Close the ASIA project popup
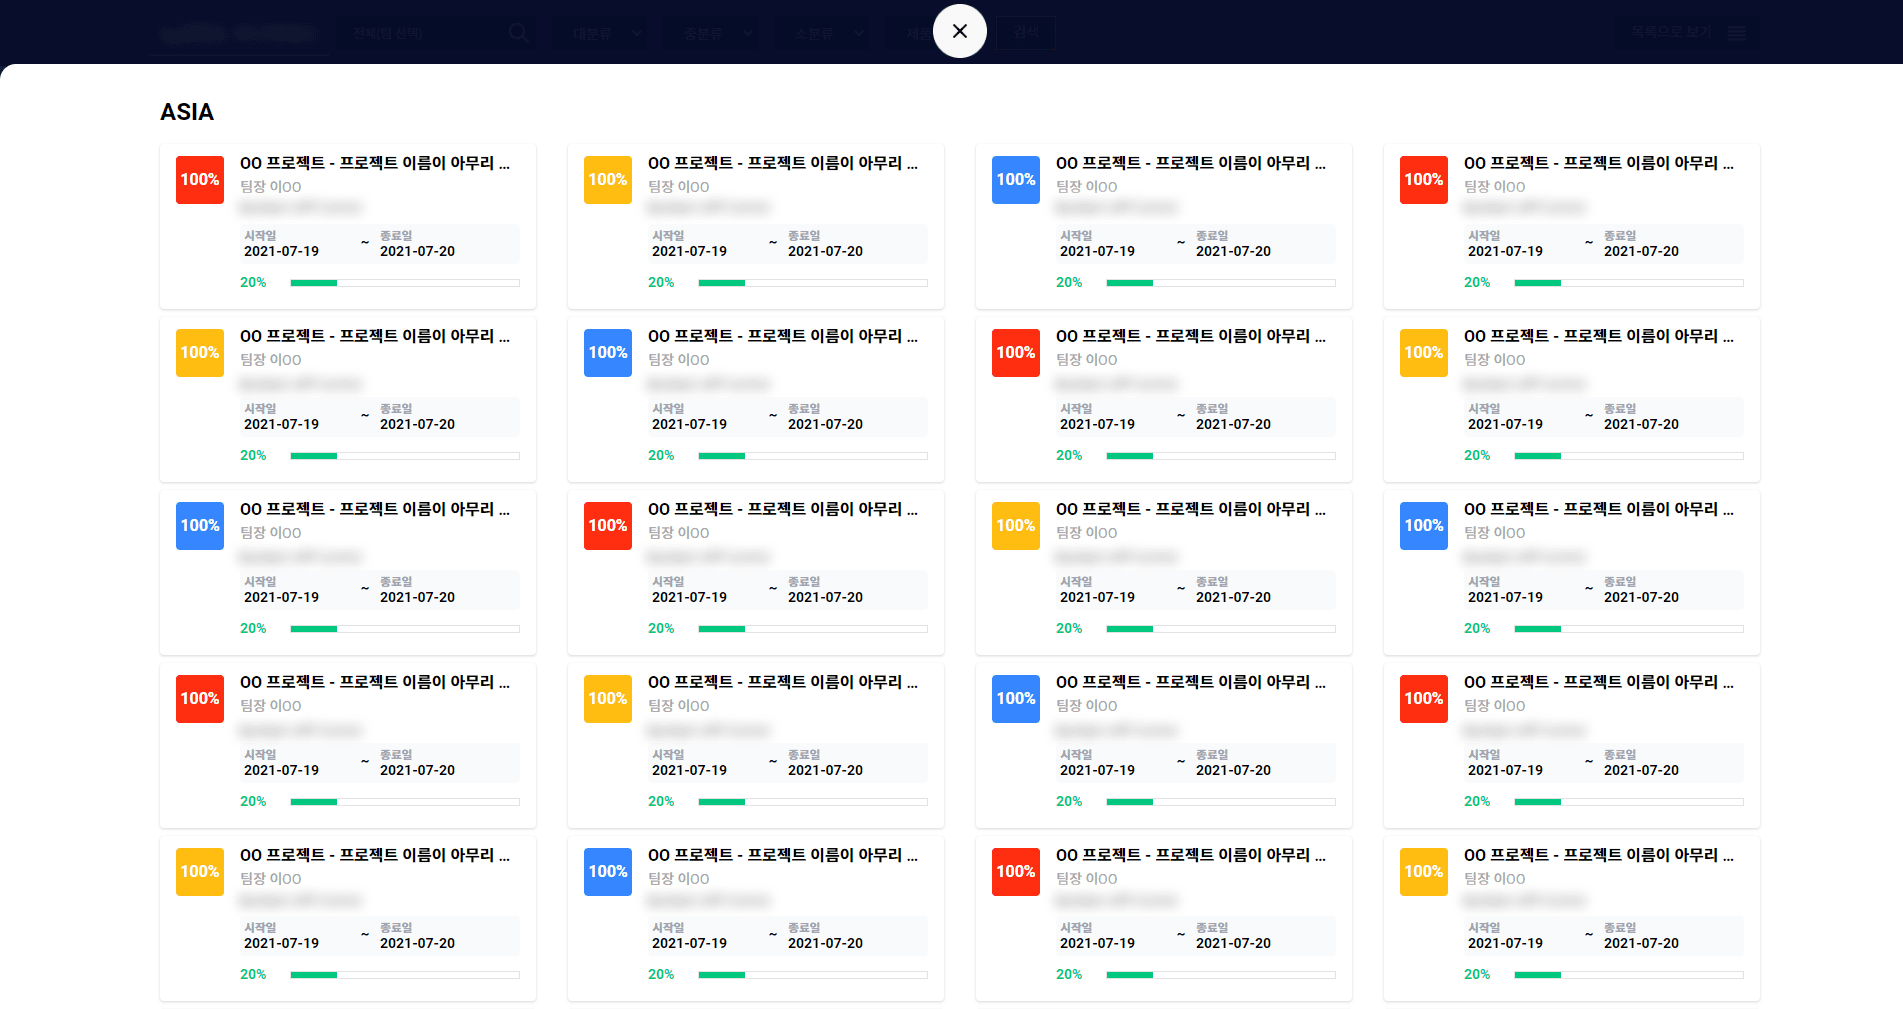Image resolution: width=1903 pixels, height=1009 pixels. pos(959,31)
